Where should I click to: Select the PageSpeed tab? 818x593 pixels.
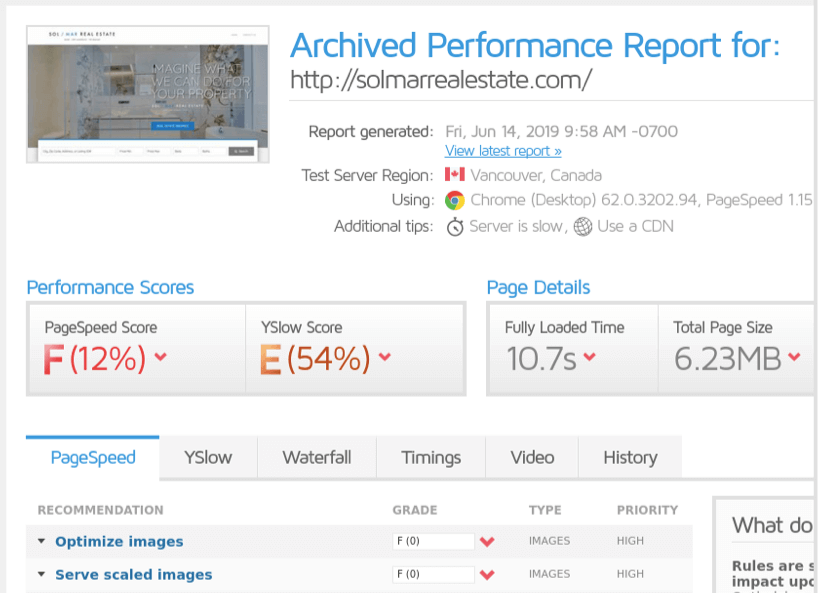pos(93,457)
